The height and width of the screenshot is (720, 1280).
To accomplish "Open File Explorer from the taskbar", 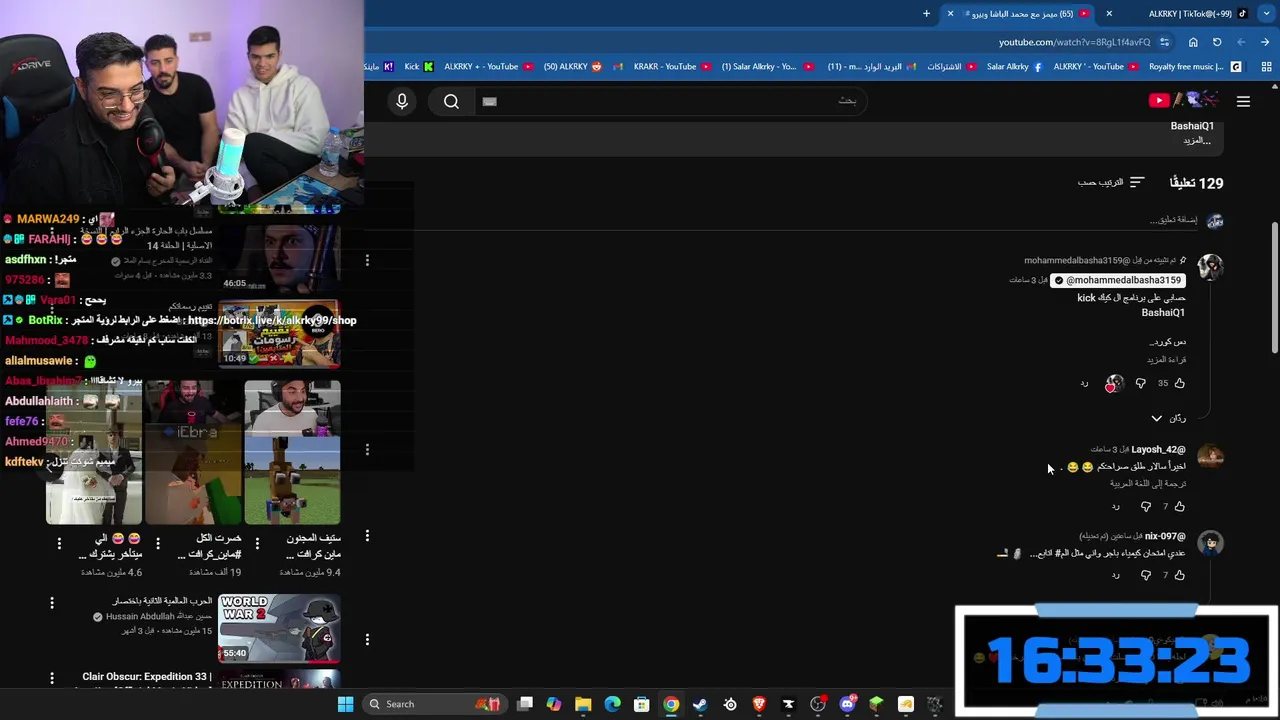I will click(583, 704).
